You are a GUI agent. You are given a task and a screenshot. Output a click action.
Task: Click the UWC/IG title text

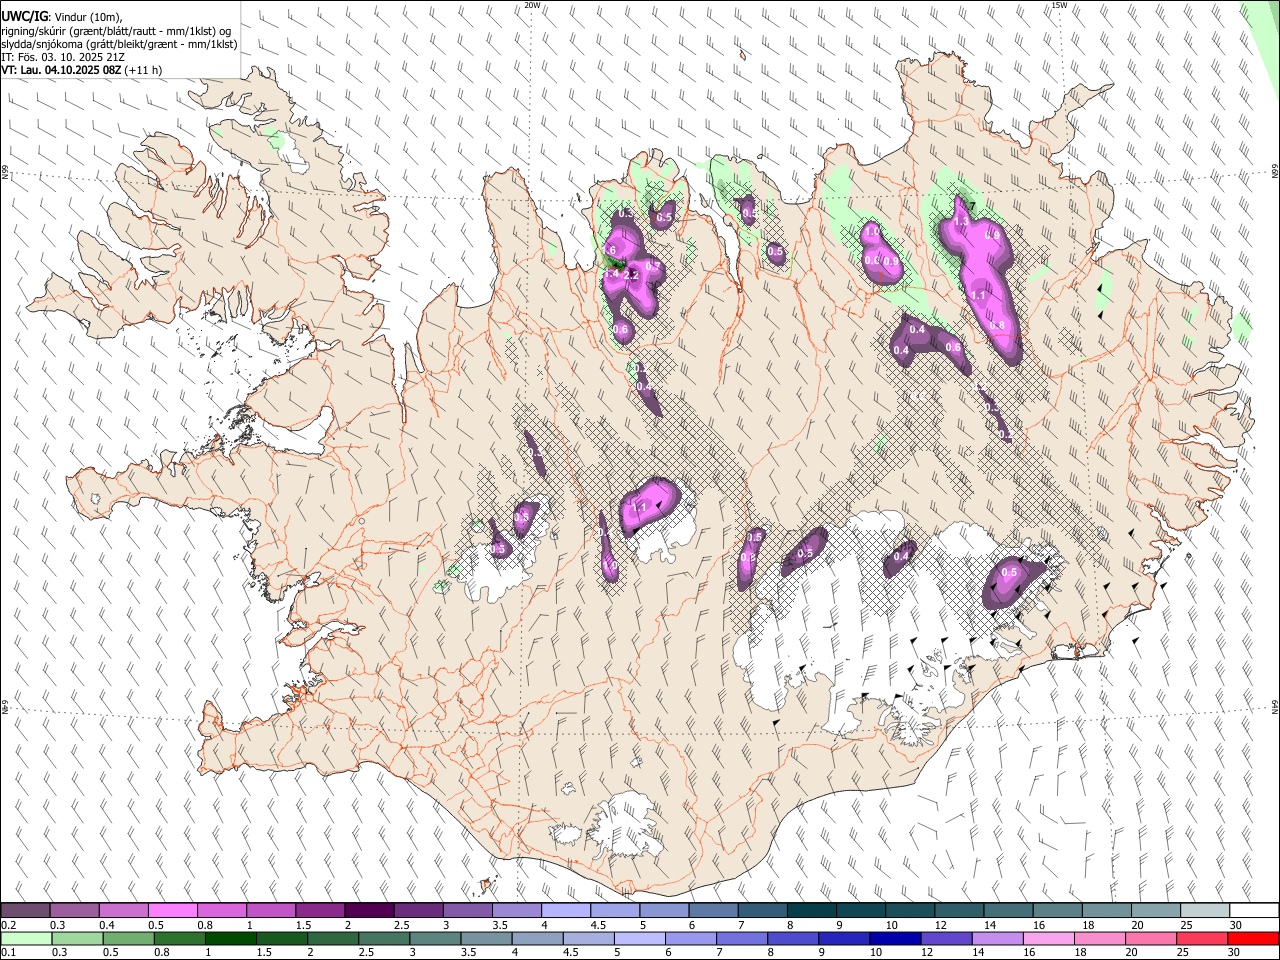[x=24, y=17]
